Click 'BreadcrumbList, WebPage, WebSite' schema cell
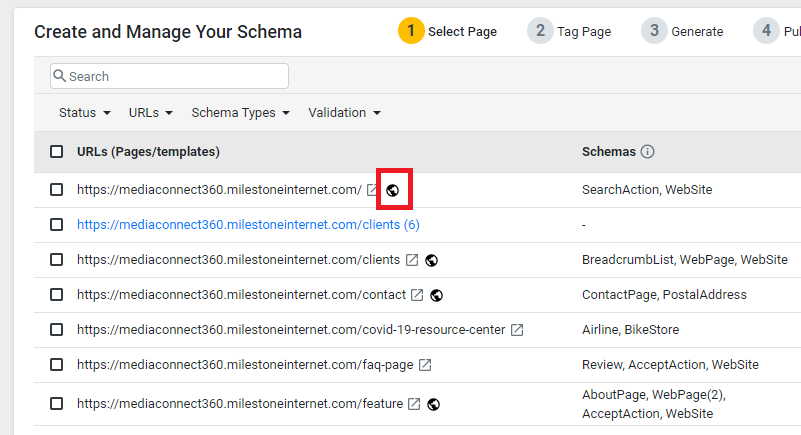The image size is (801, 435). 685,260
